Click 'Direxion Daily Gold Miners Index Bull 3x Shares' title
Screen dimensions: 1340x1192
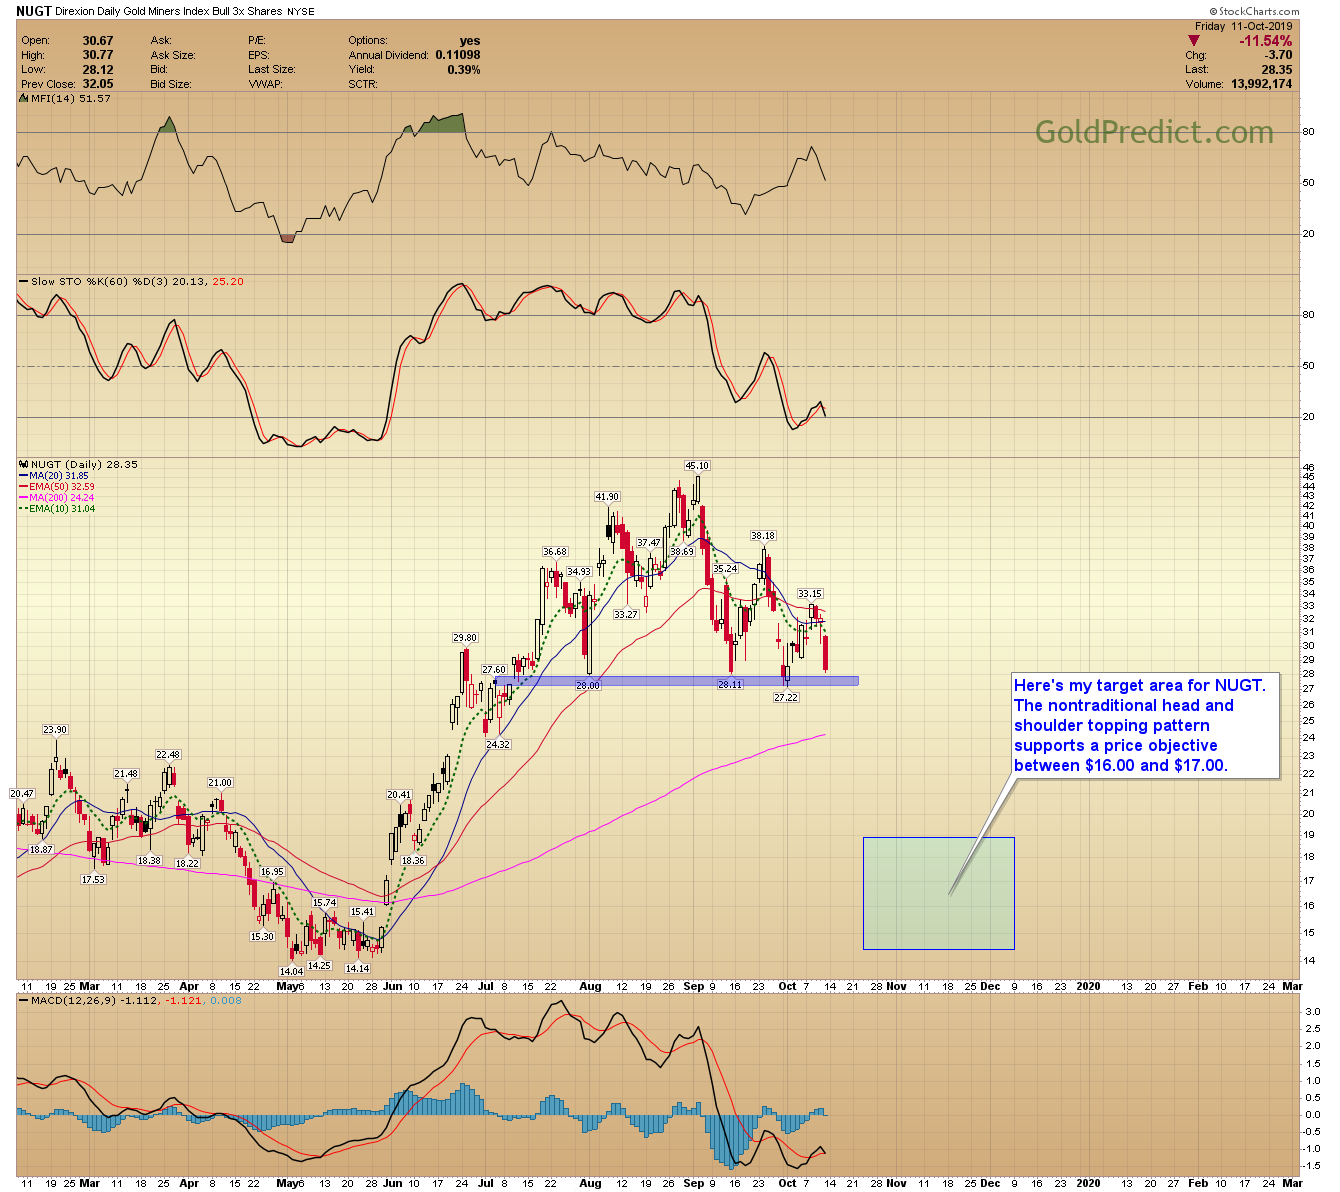(x=169, y=12)
